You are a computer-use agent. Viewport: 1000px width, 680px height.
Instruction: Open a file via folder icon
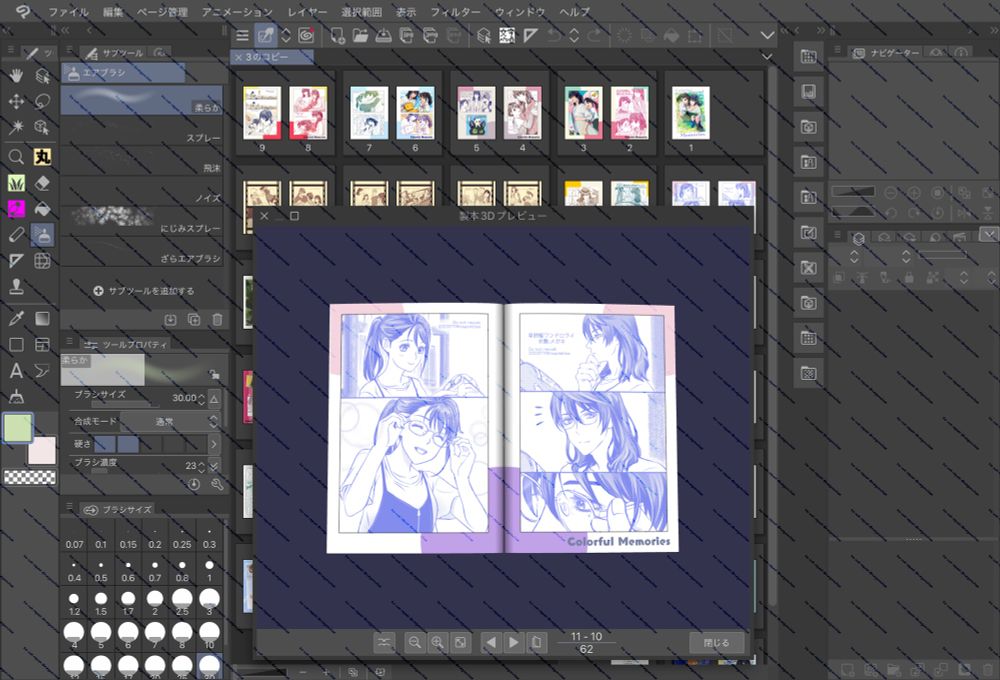click(360, 35)
